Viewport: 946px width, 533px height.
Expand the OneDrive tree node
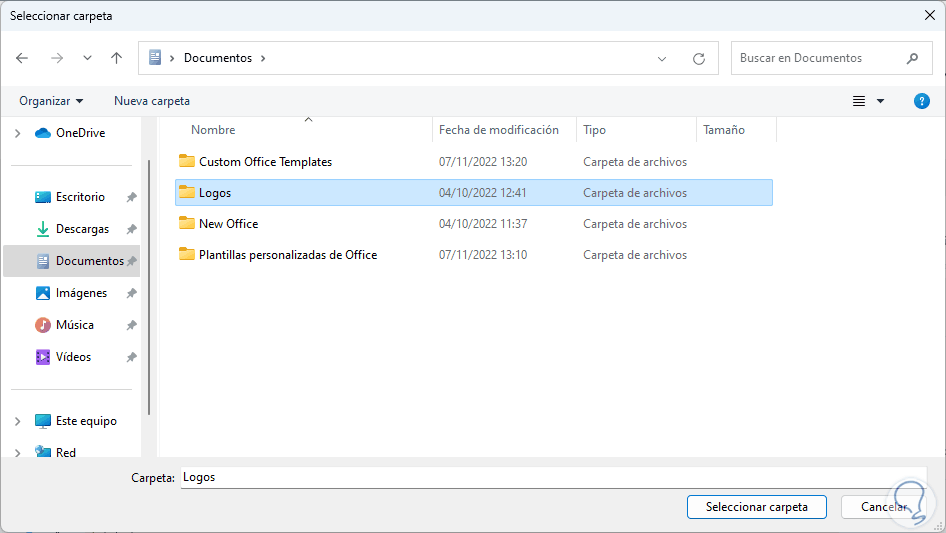(17, 133)
